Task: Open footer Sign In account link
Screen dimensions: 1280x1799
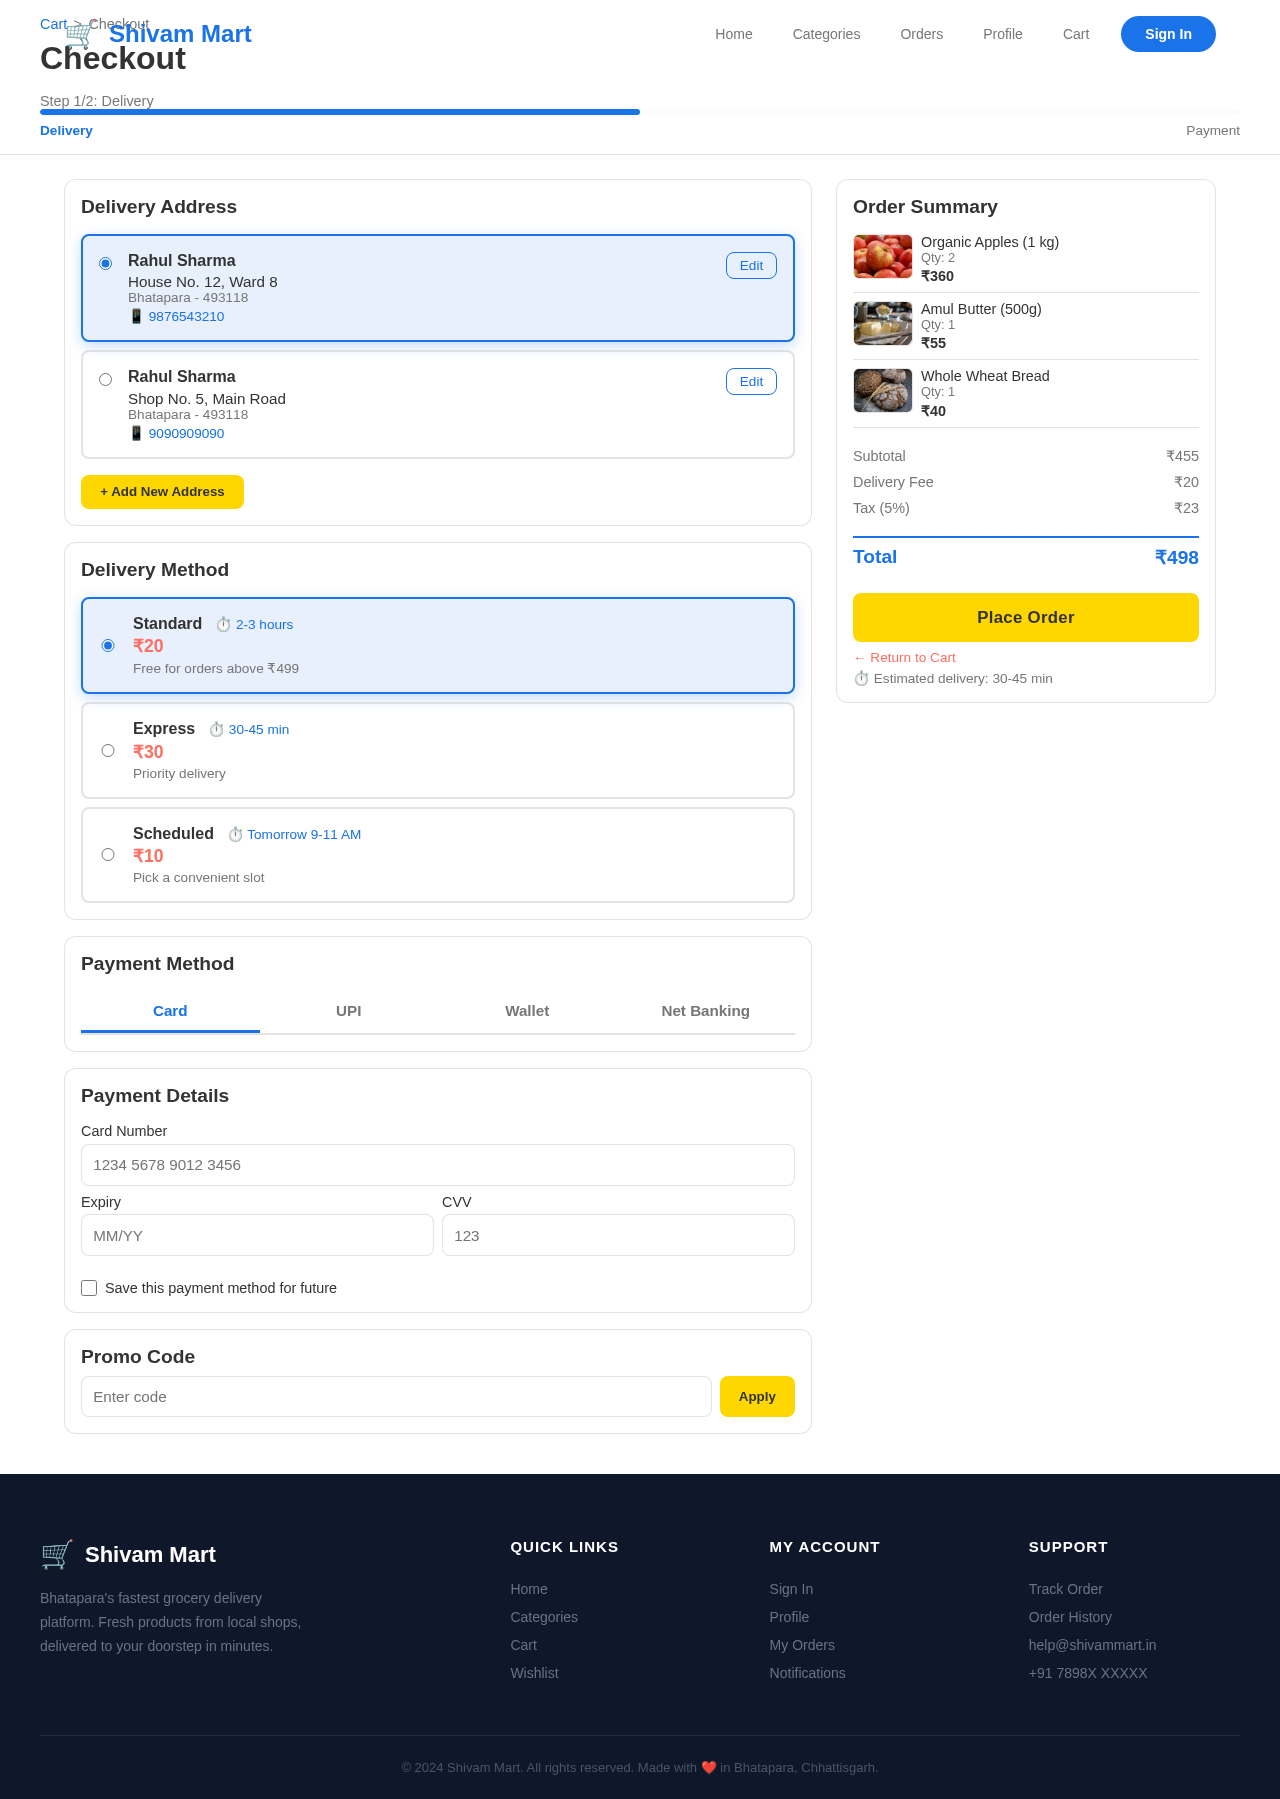Action: click(791, 1589)
